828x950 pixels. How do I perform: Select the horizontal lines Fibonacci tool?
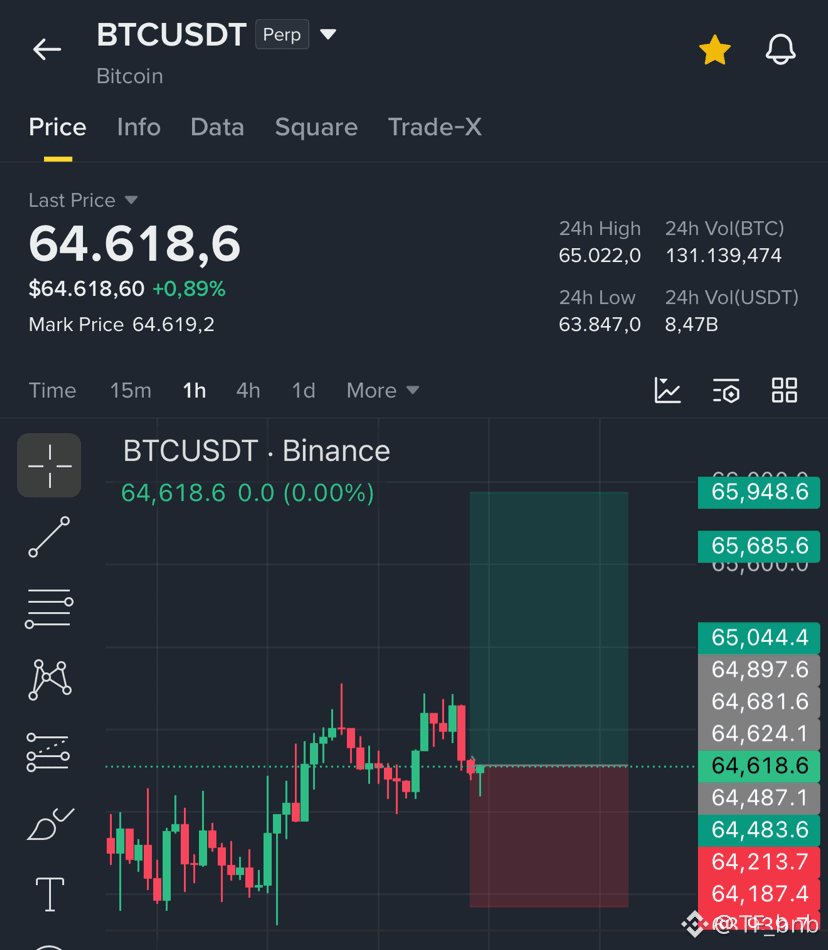click(x=49, y=608)
